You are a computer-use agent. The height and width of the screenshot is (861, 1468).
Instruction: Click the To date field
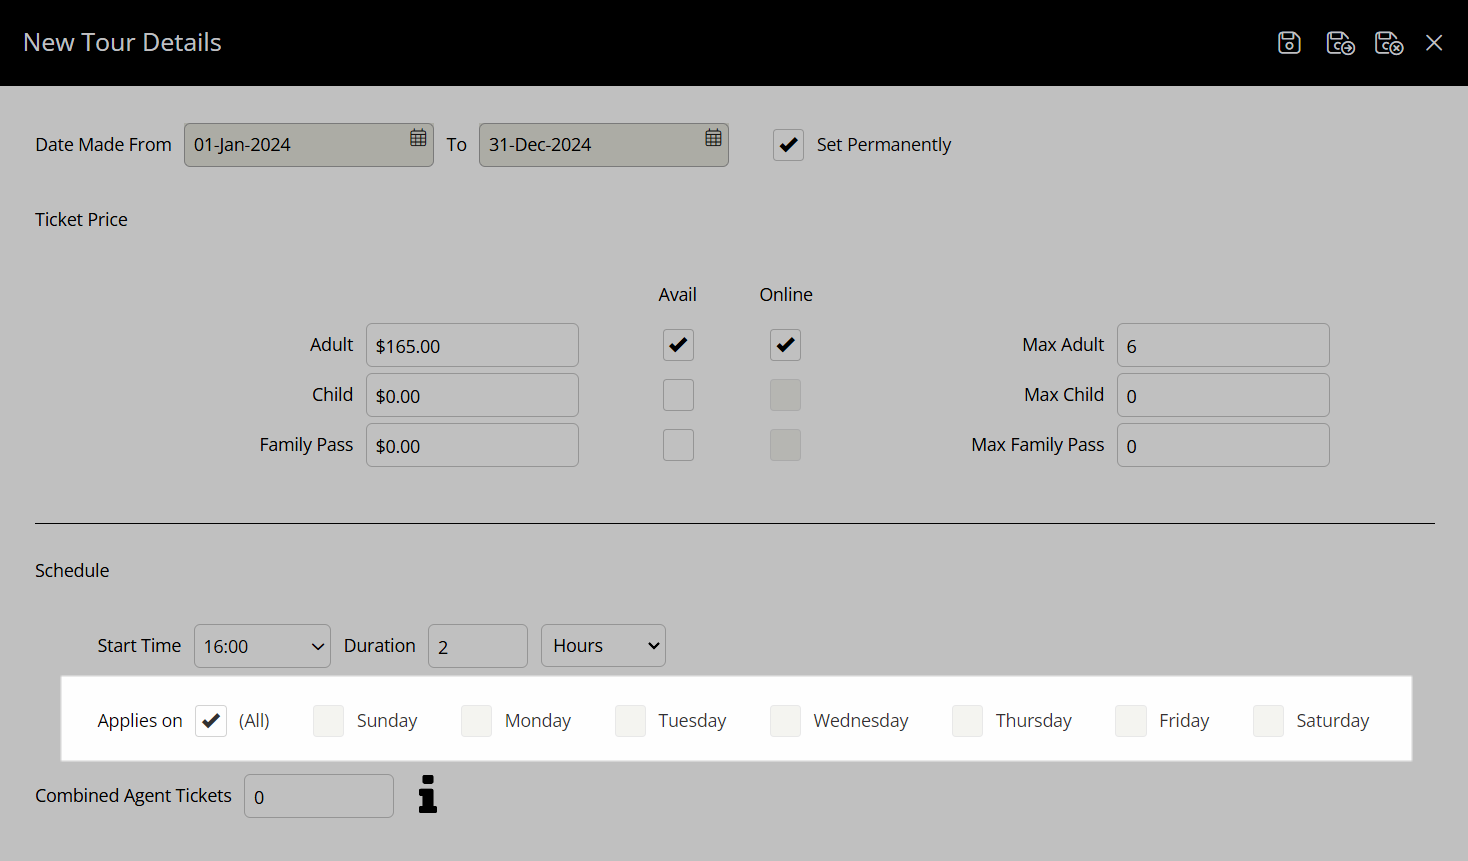[603, 145]
